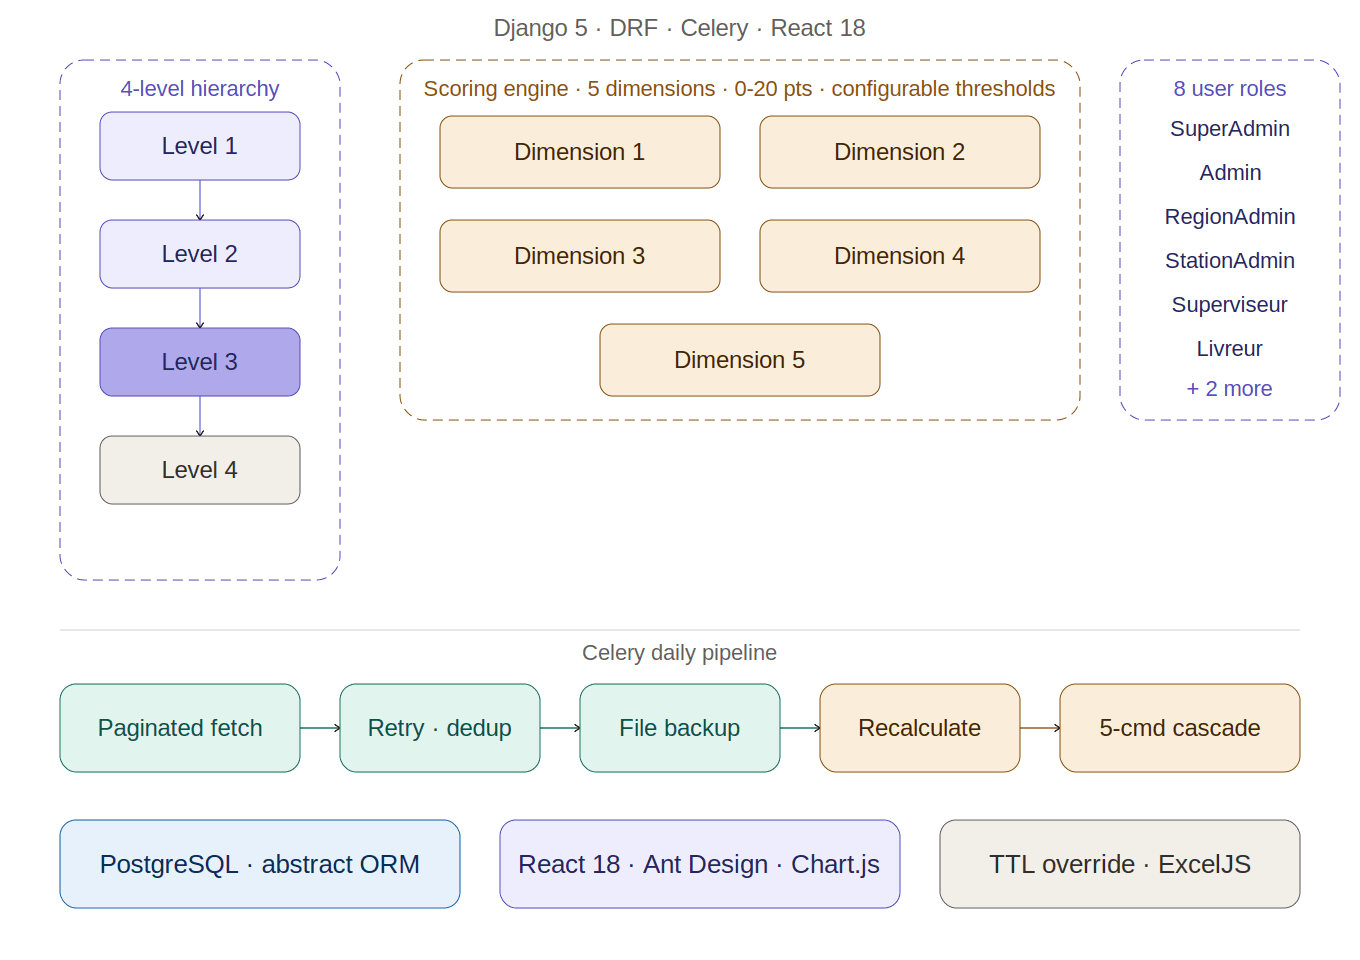1360x960 pixels.
Task: Select the RegionAdmin role text
Action: click(x=1230, y=217)
